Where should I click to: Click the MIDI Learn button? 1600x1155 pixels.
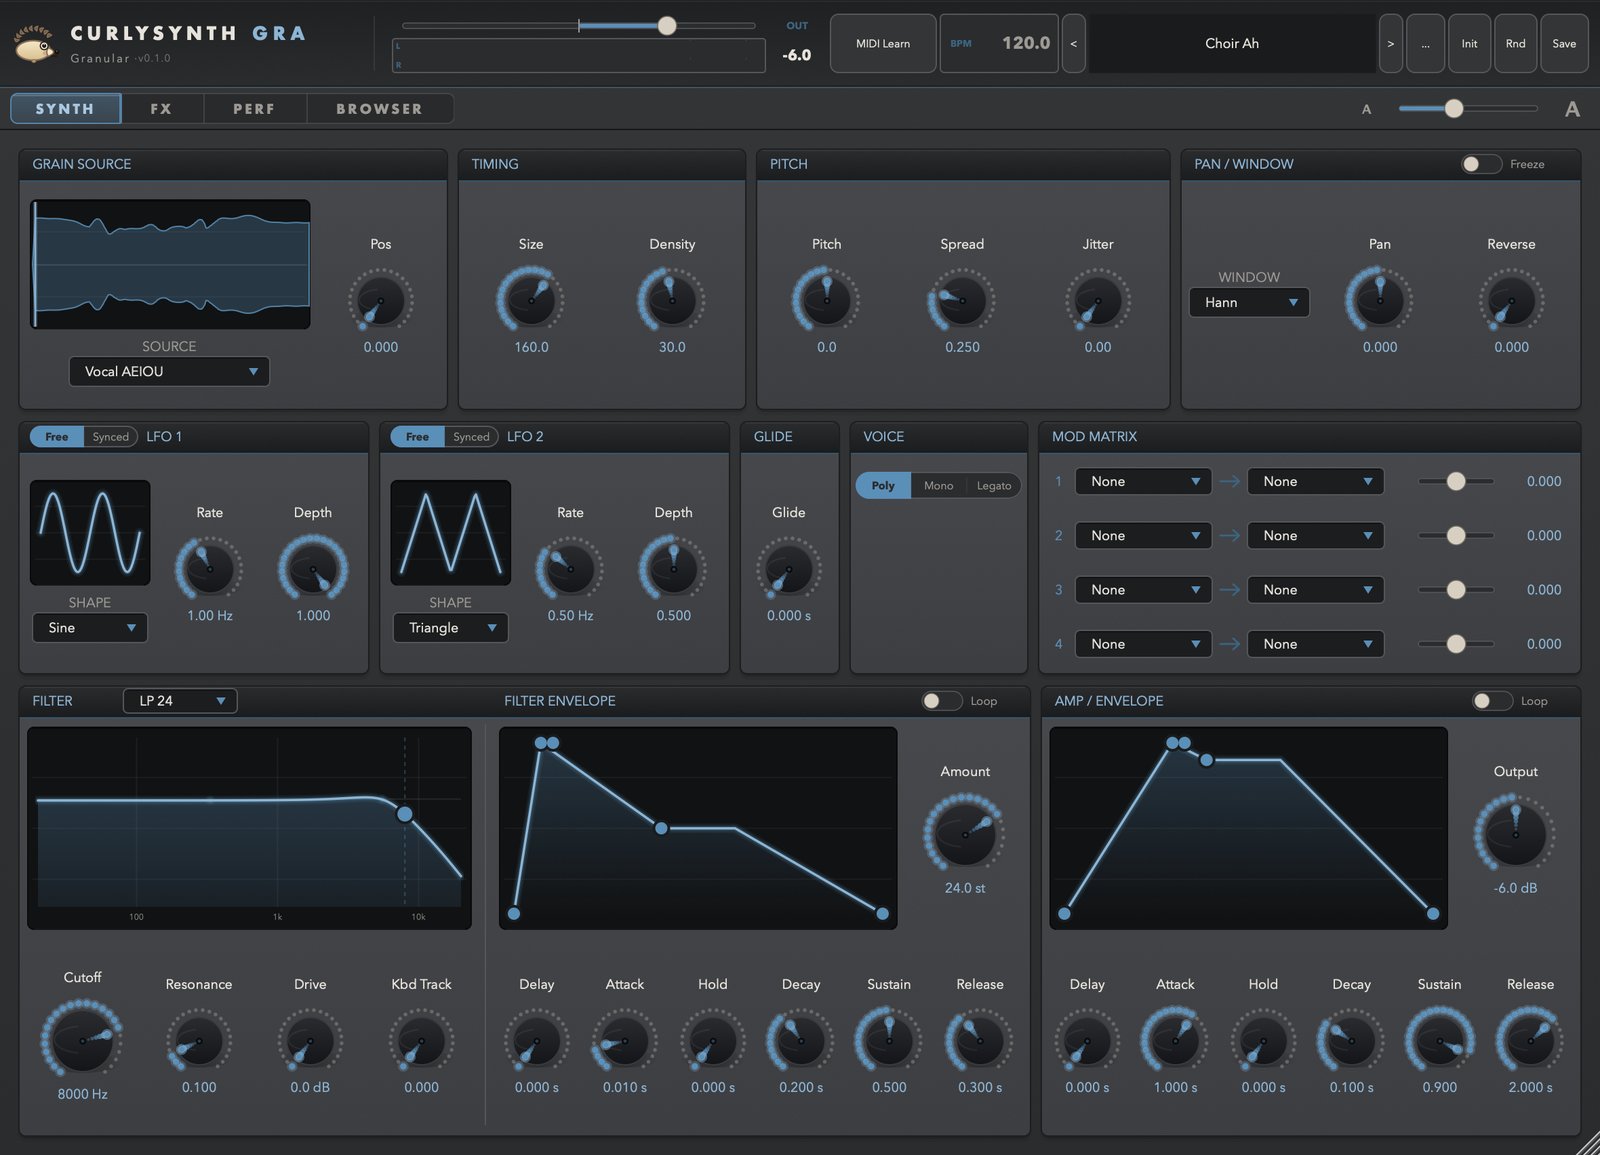pyautogui.click(x=883, y=43)
